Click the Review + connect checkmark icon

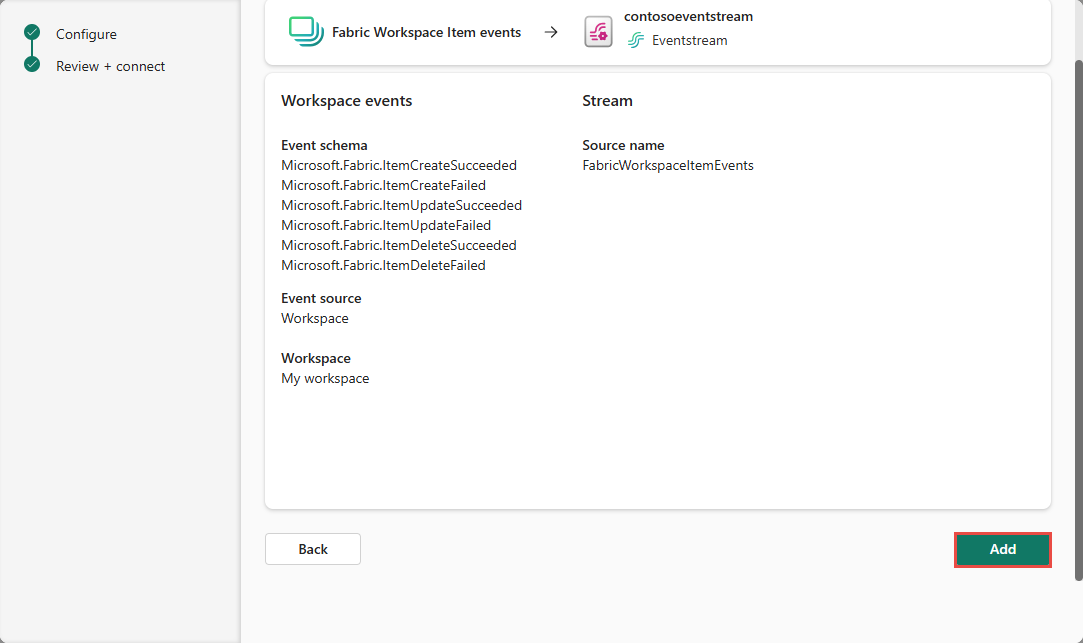tap(32, 65)
